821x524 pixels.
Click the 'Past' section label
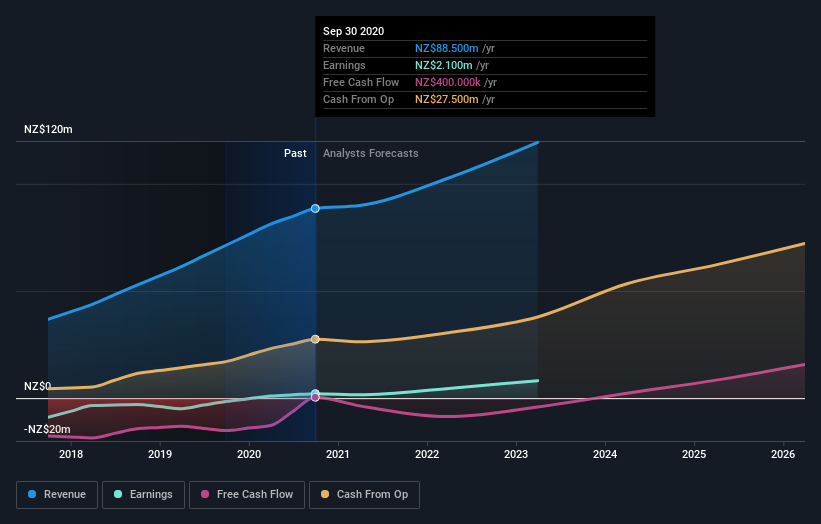coord(295,153)
